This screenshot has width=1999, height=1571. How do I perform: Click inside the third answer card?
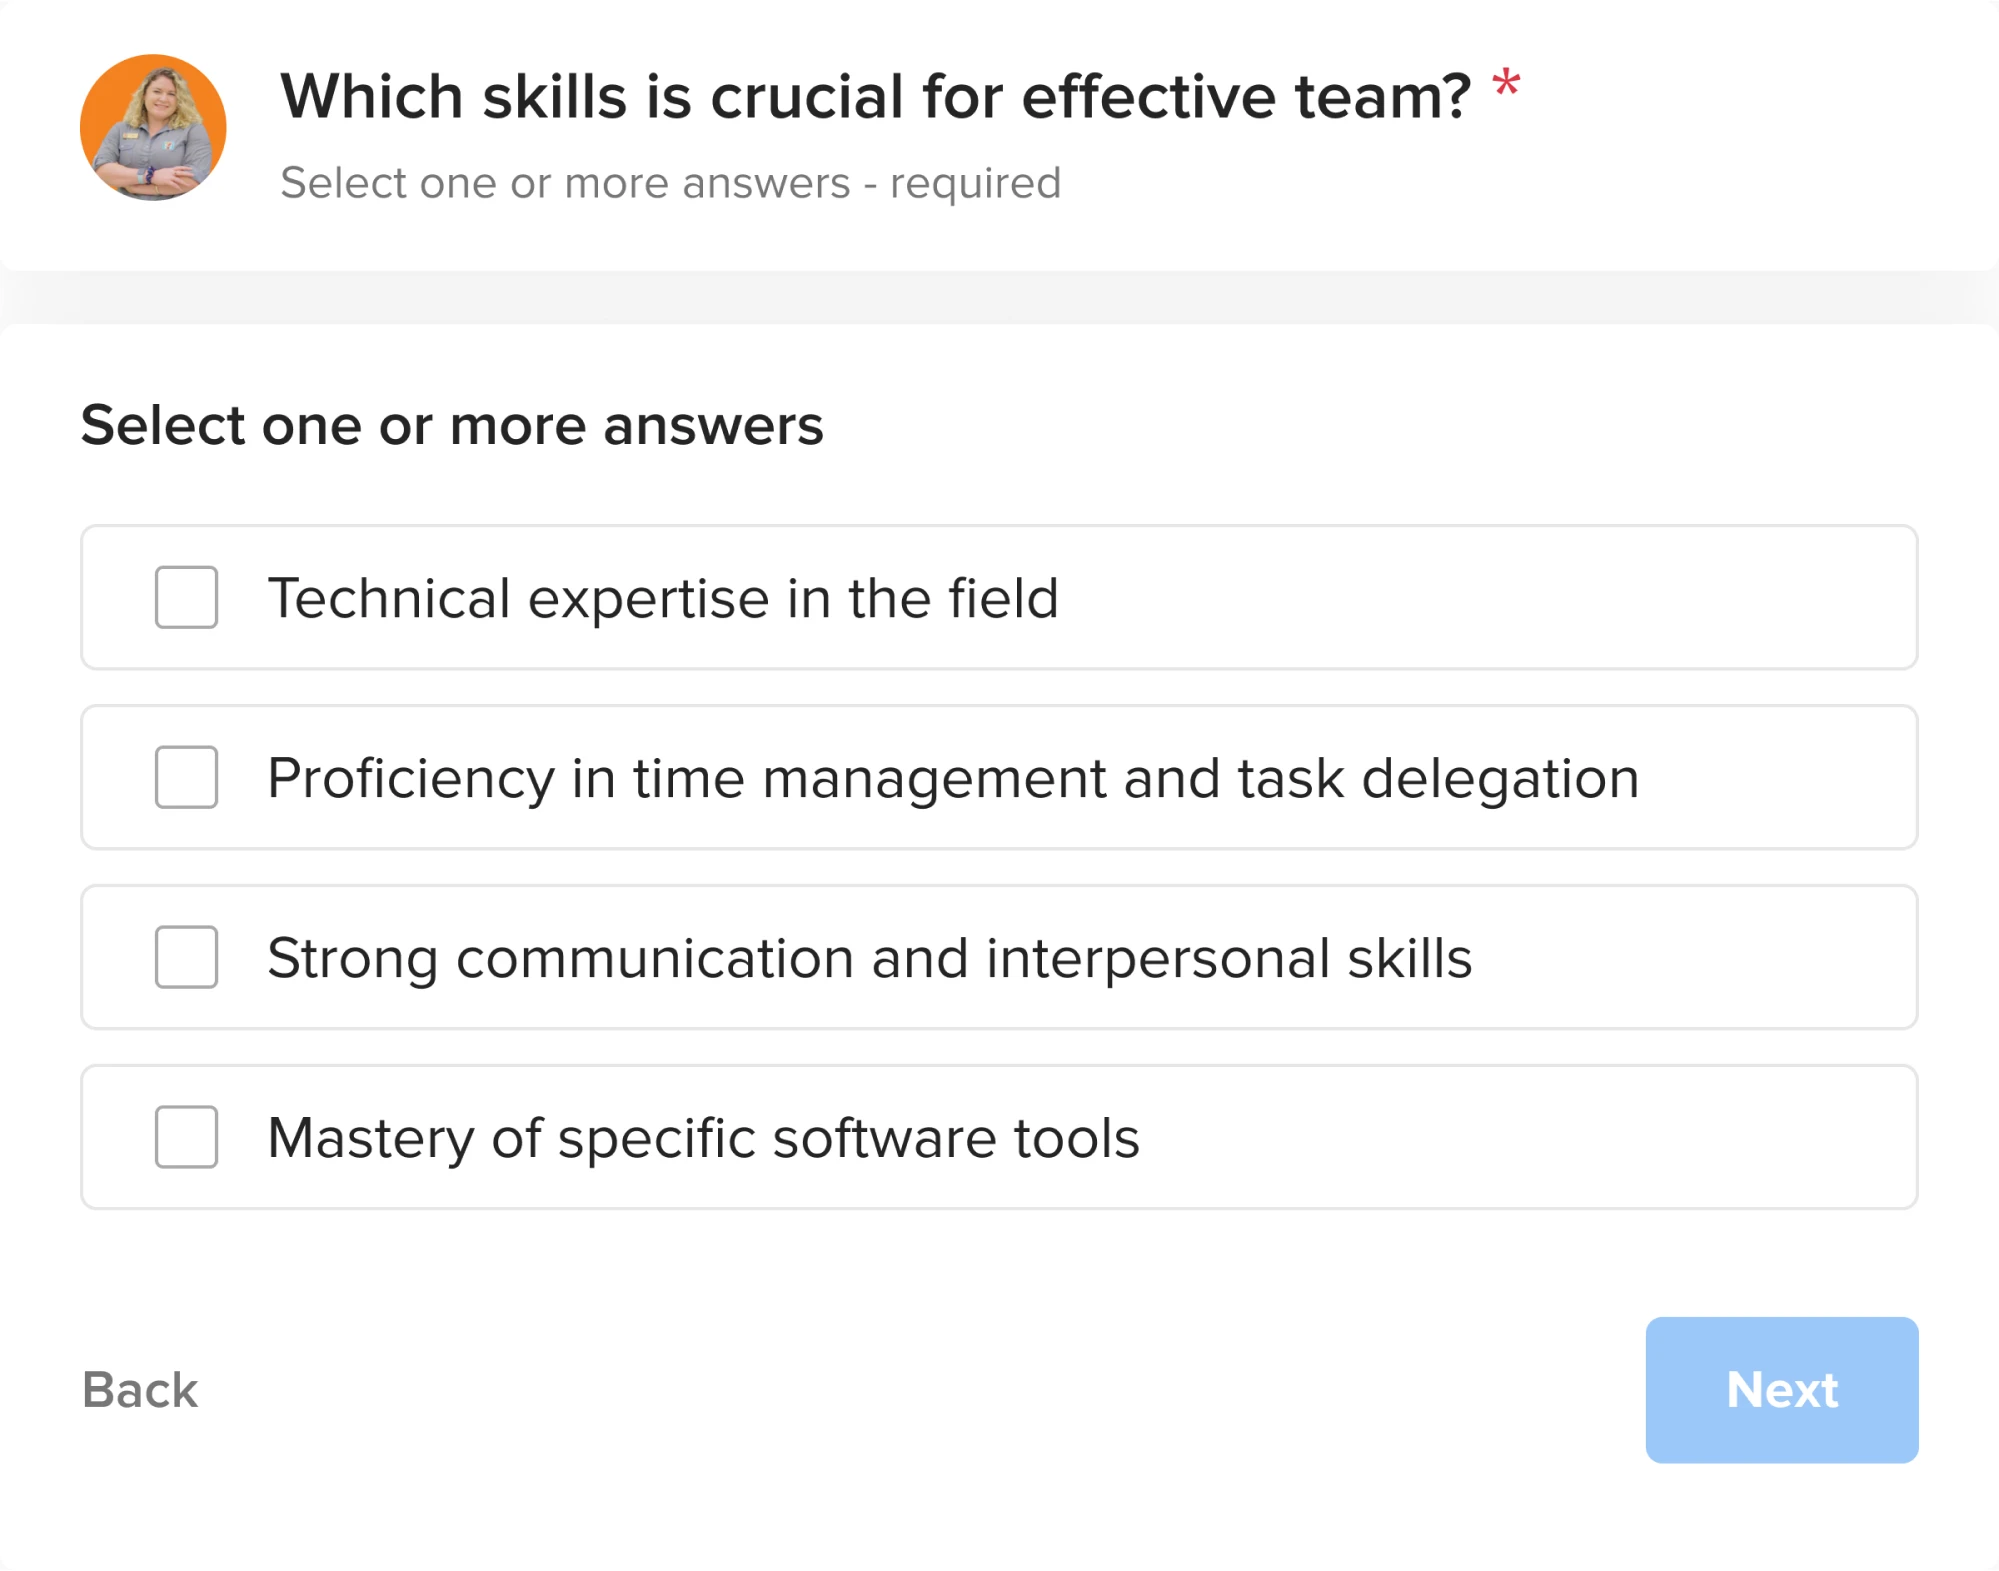click(999, 957)
